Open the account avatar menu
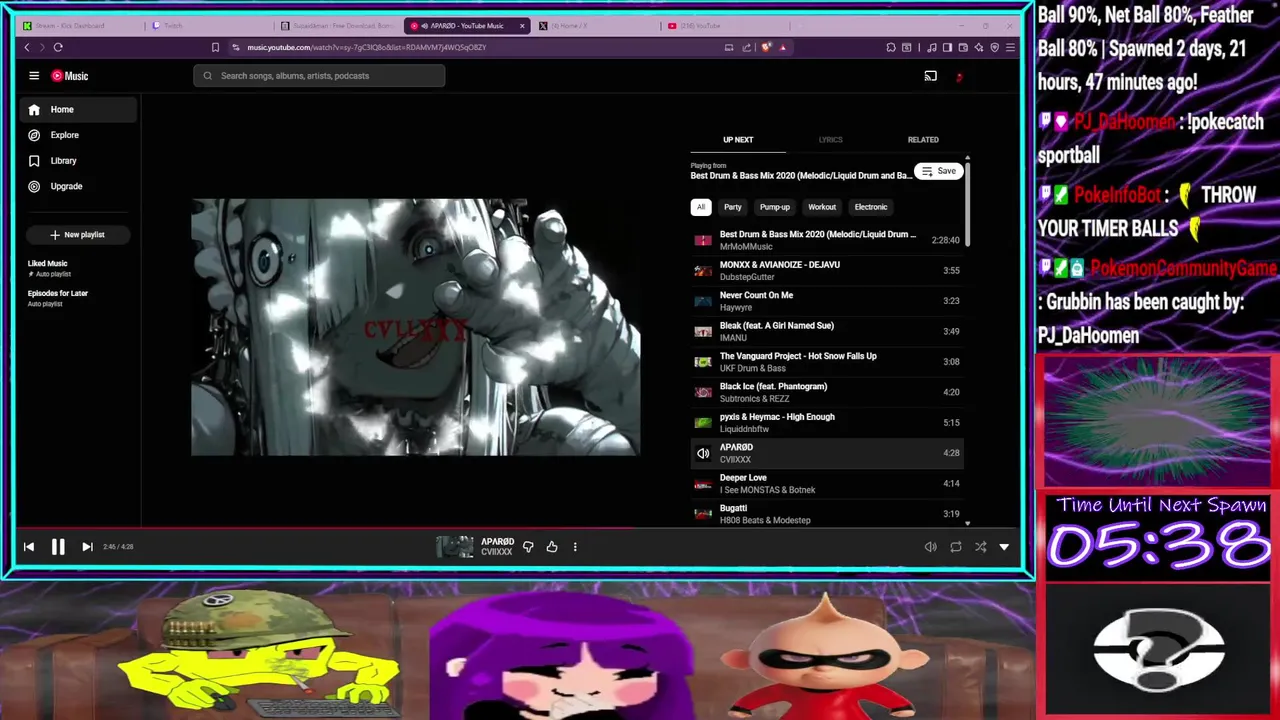Image resolution: width=1280 pixels, height=720 pixels. (x=959, y=76)
